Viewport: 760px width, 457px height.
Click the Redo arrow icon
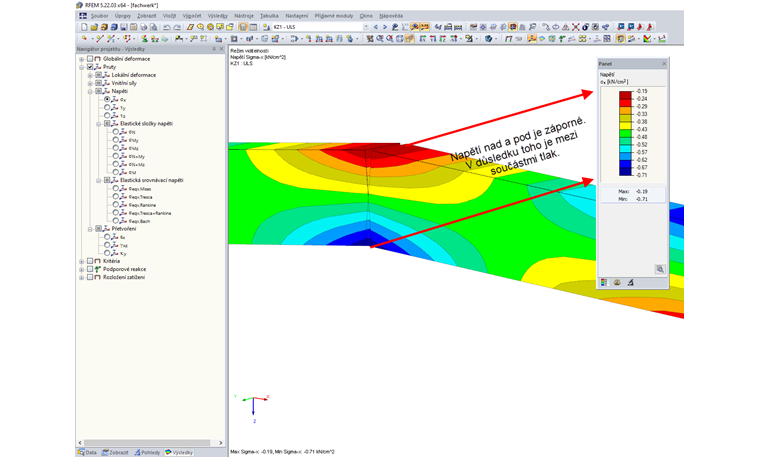tap(177, 27)
